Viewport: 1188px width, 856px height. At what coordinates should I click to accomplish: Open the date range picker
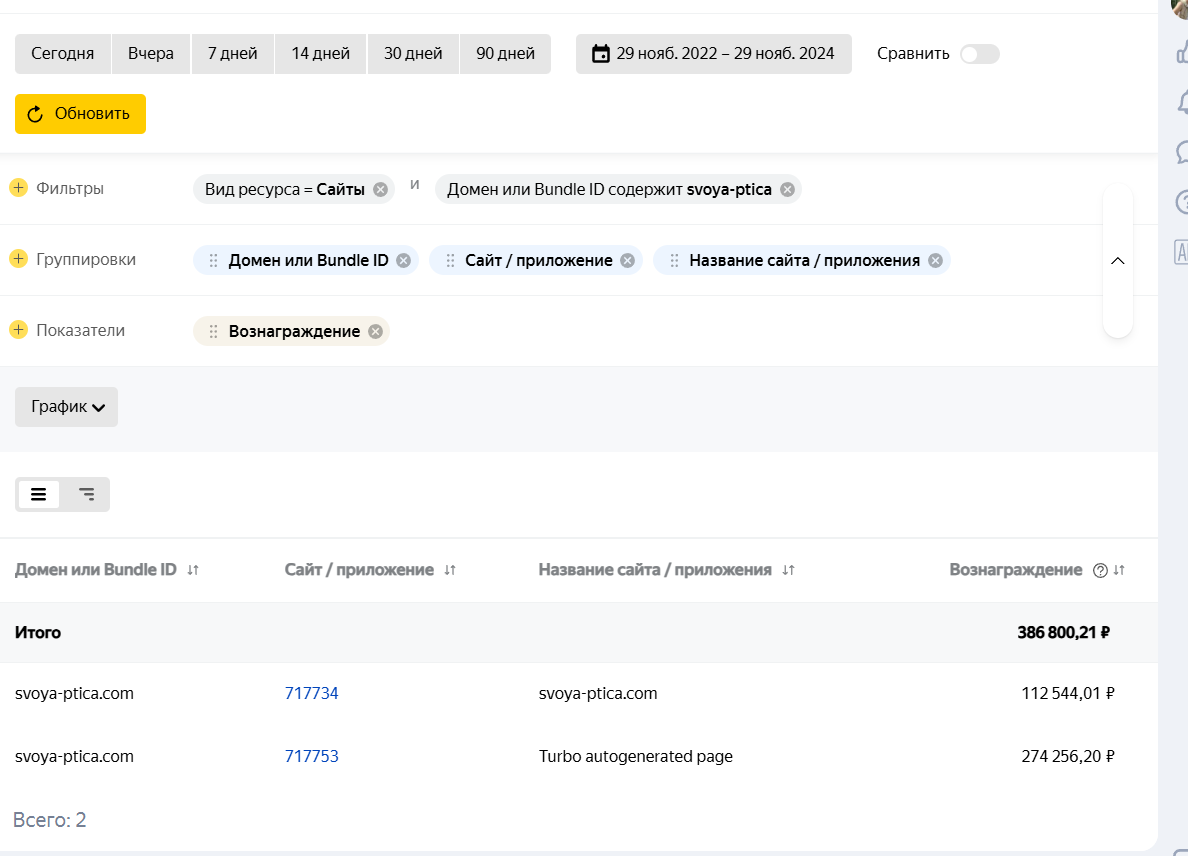pyautogui.click(x=713, y=54)
